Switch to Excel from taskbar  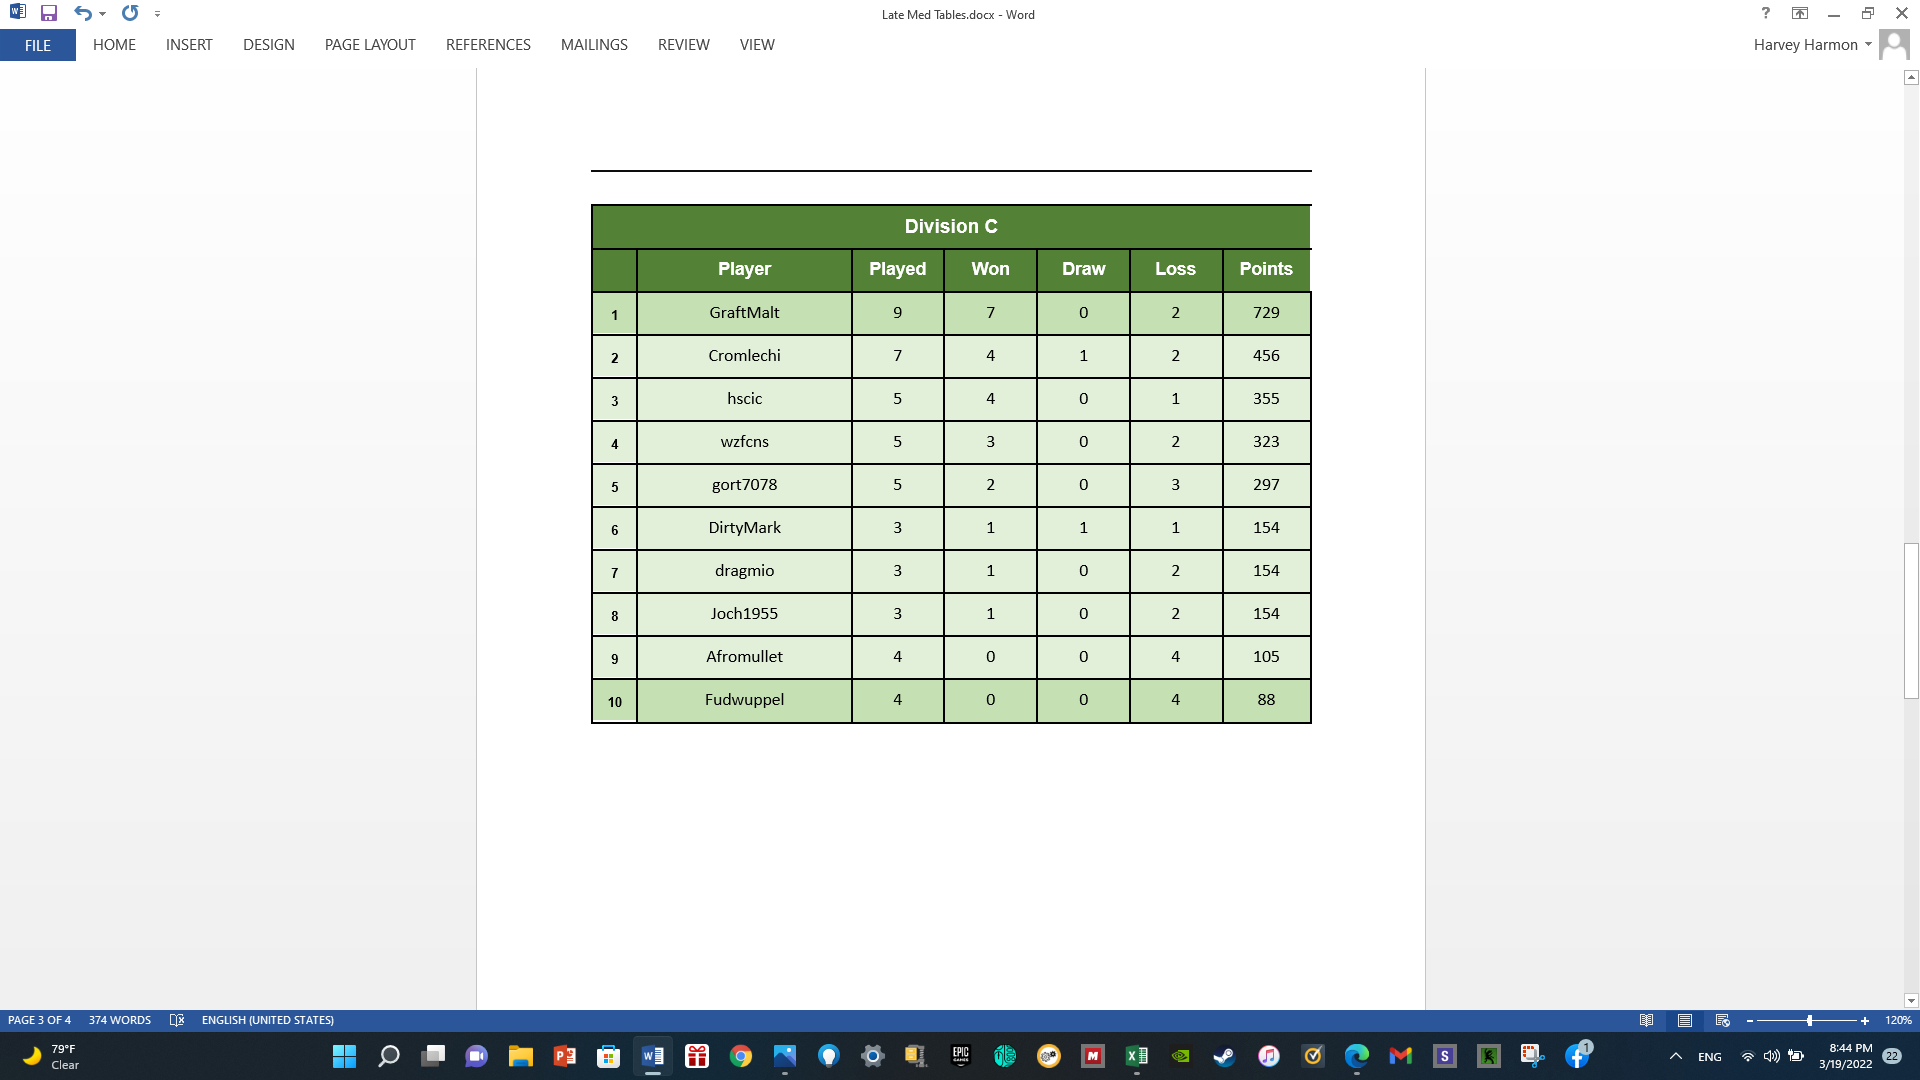pyautogui.click(x=1136, y=1056)
